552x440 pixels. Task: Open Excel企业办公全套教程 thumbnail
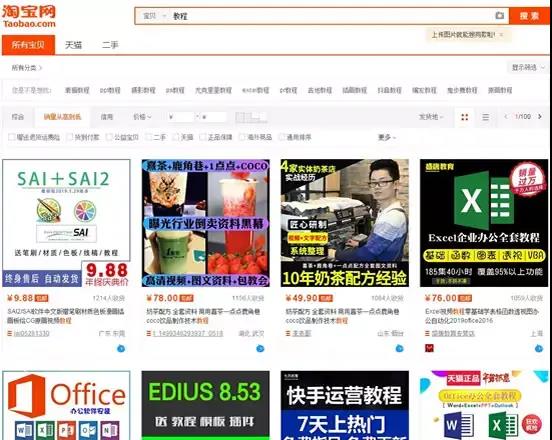click(484, 223)
